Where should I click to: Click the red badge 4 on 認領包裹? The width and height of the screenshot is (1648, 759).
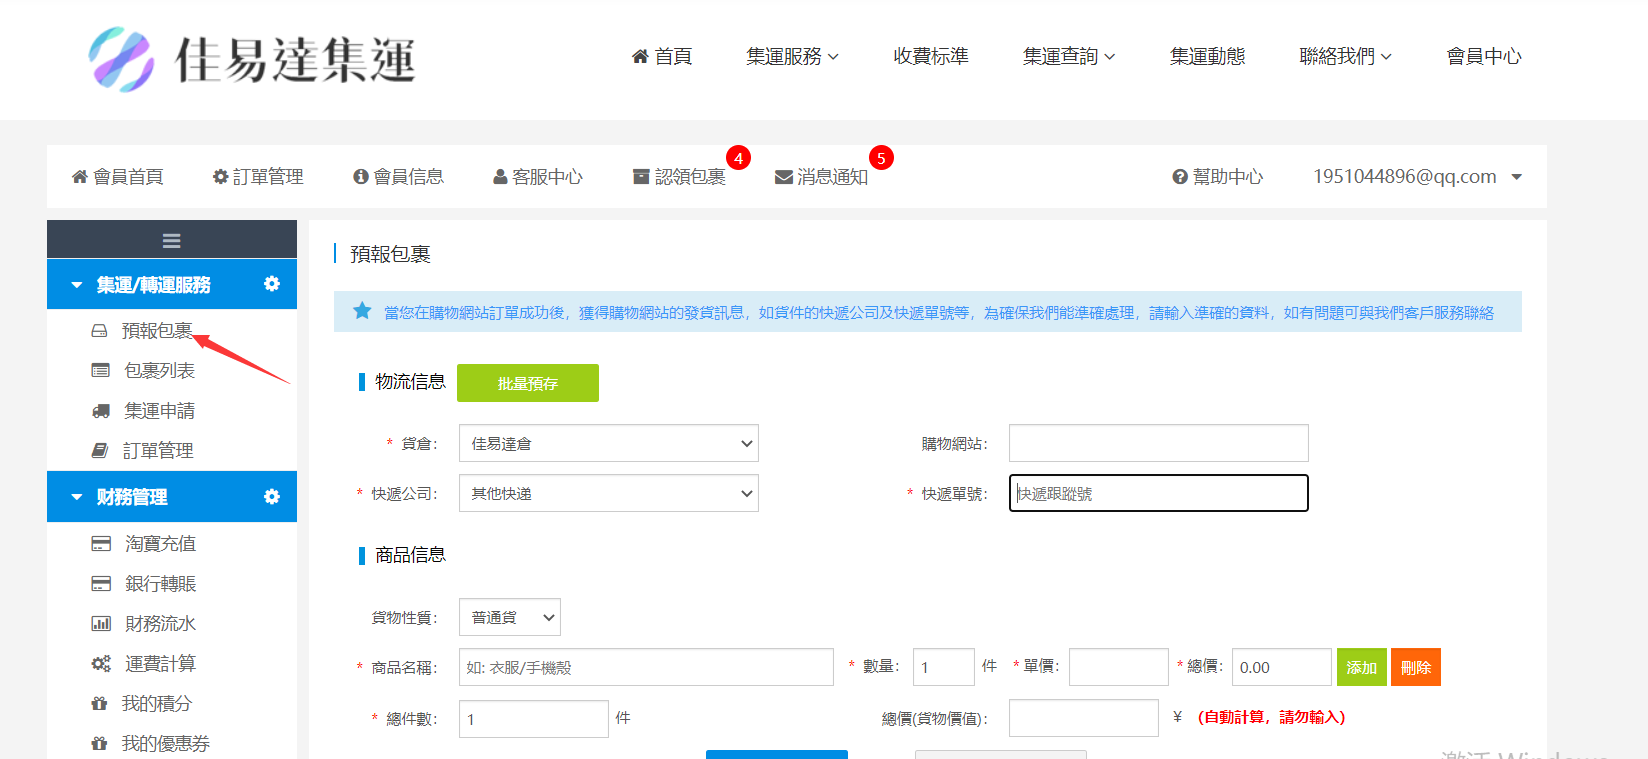pyautogui.click(x=738, y=158)
